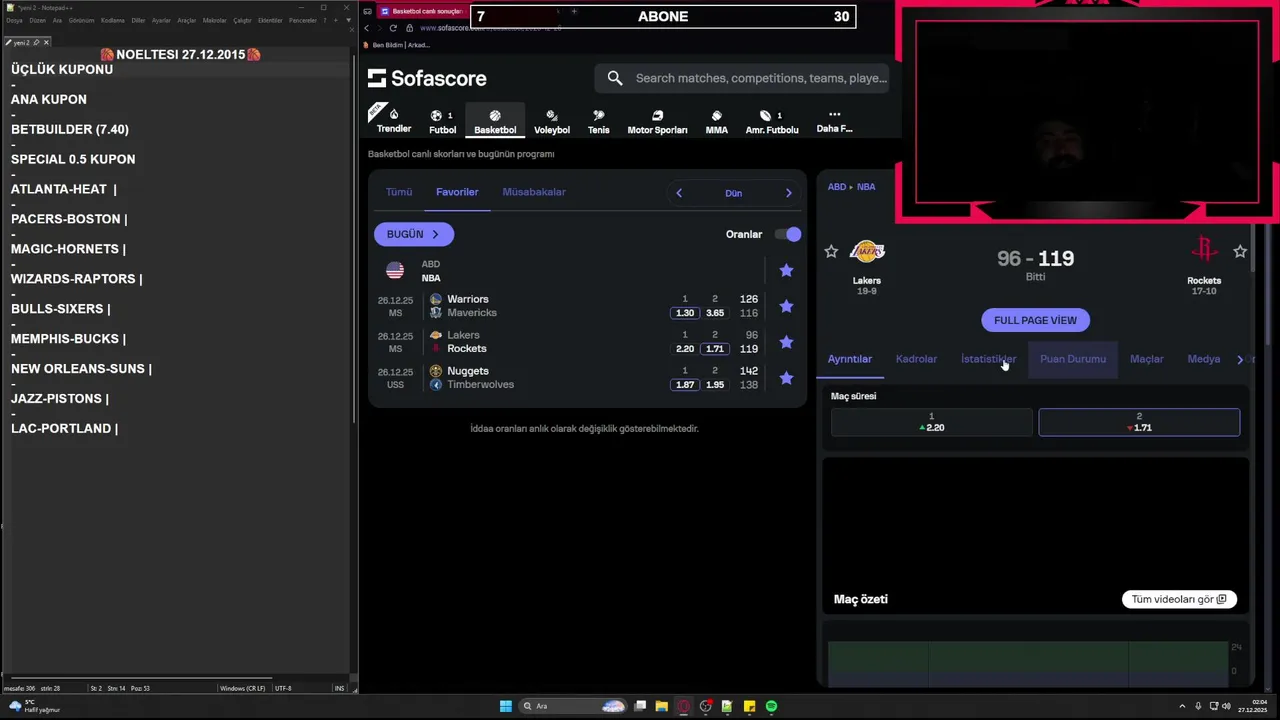Click the Rockets team logo

1204,250
